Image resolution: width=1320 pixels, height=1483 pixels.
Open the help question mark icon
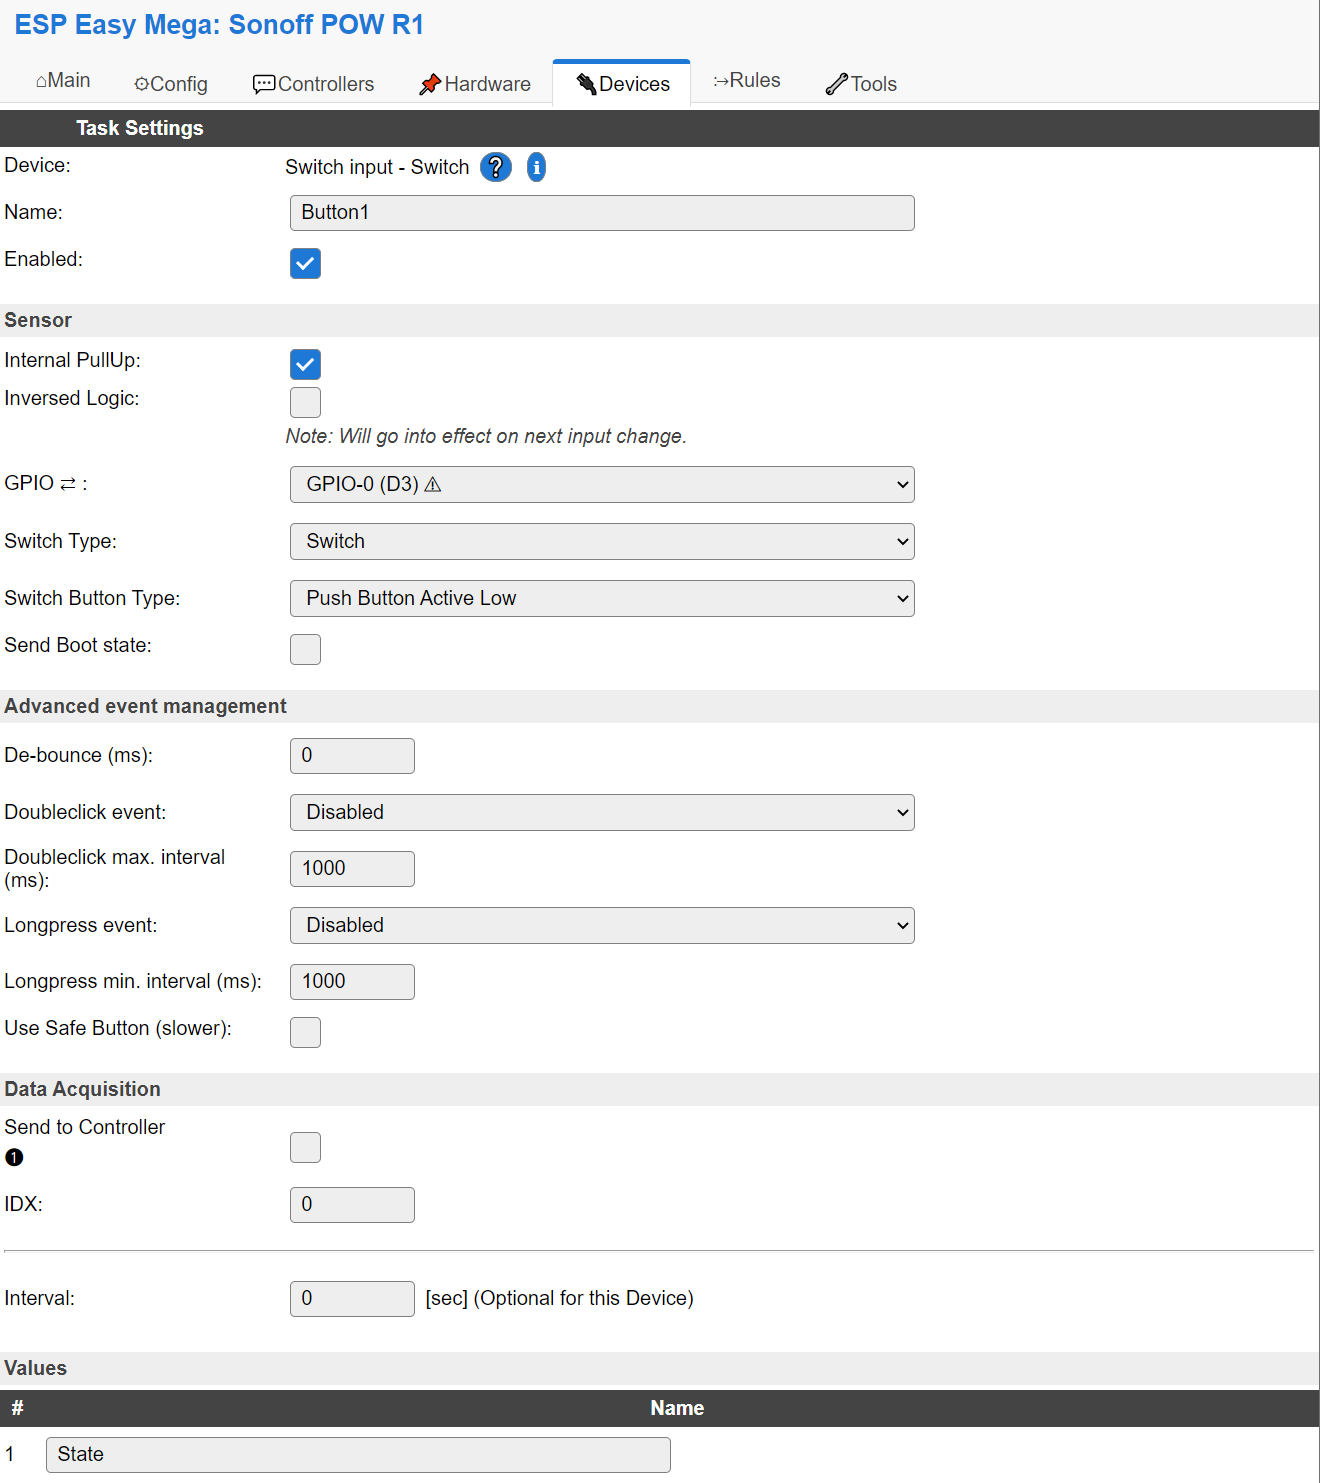pyautogui.click(x=496, y=167)
